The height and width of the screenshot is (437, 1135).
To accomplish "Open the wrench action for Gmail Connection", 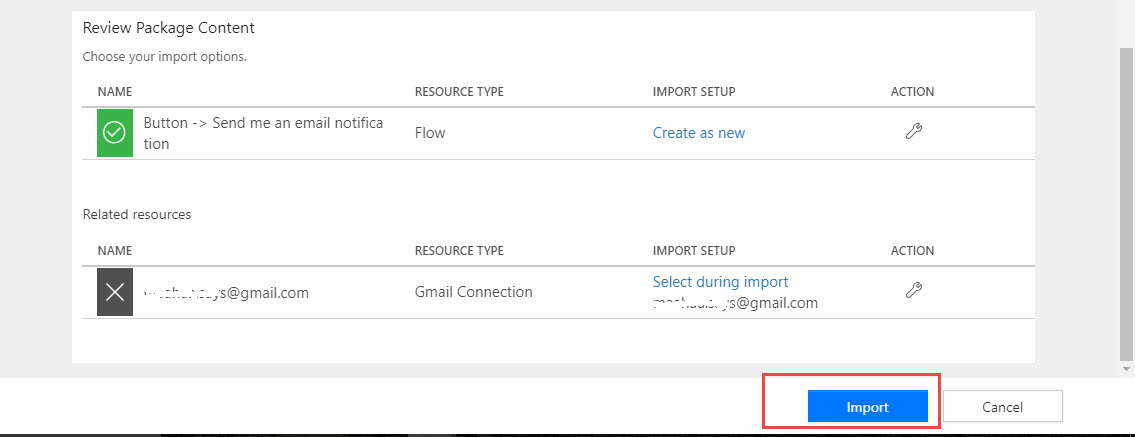I will [912, 291].
